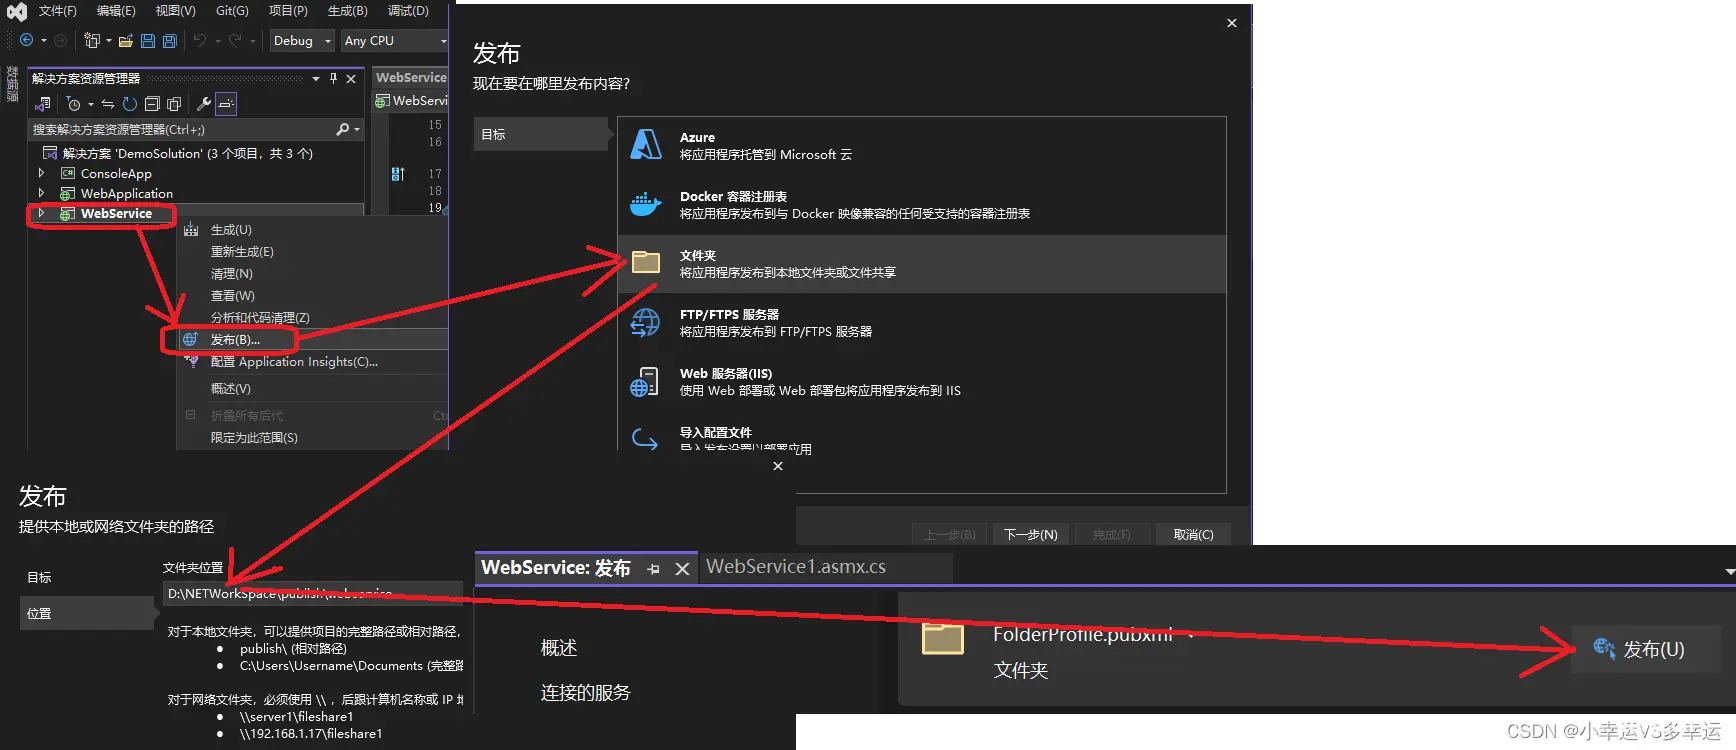Pin the Solution Explorer panel with pin icon
Screen dimensions: 1736x750
(x=334, y=78)
